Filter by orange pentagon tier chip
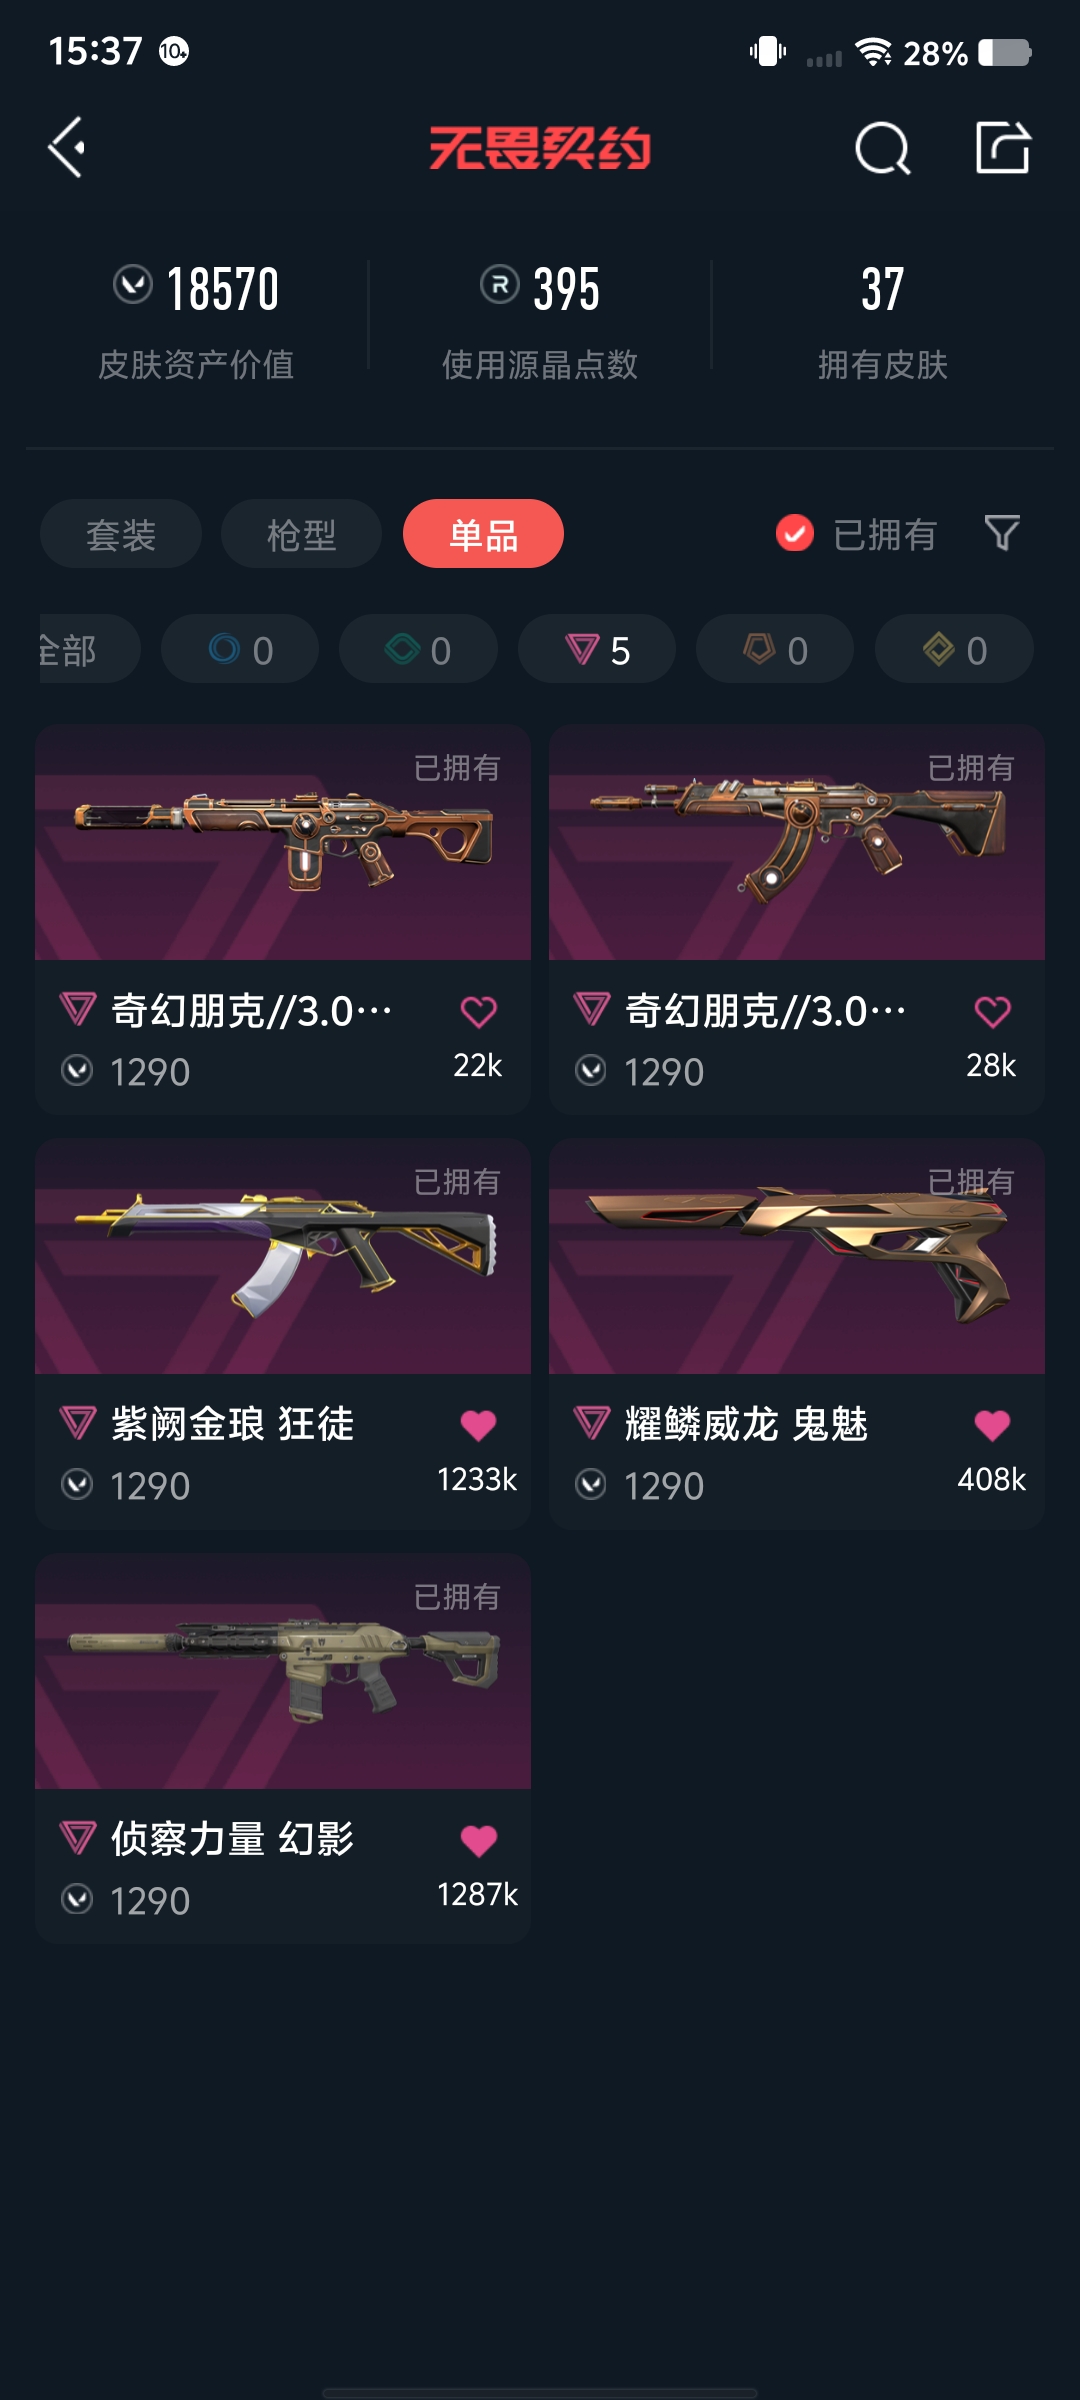 tap(775, 649)
